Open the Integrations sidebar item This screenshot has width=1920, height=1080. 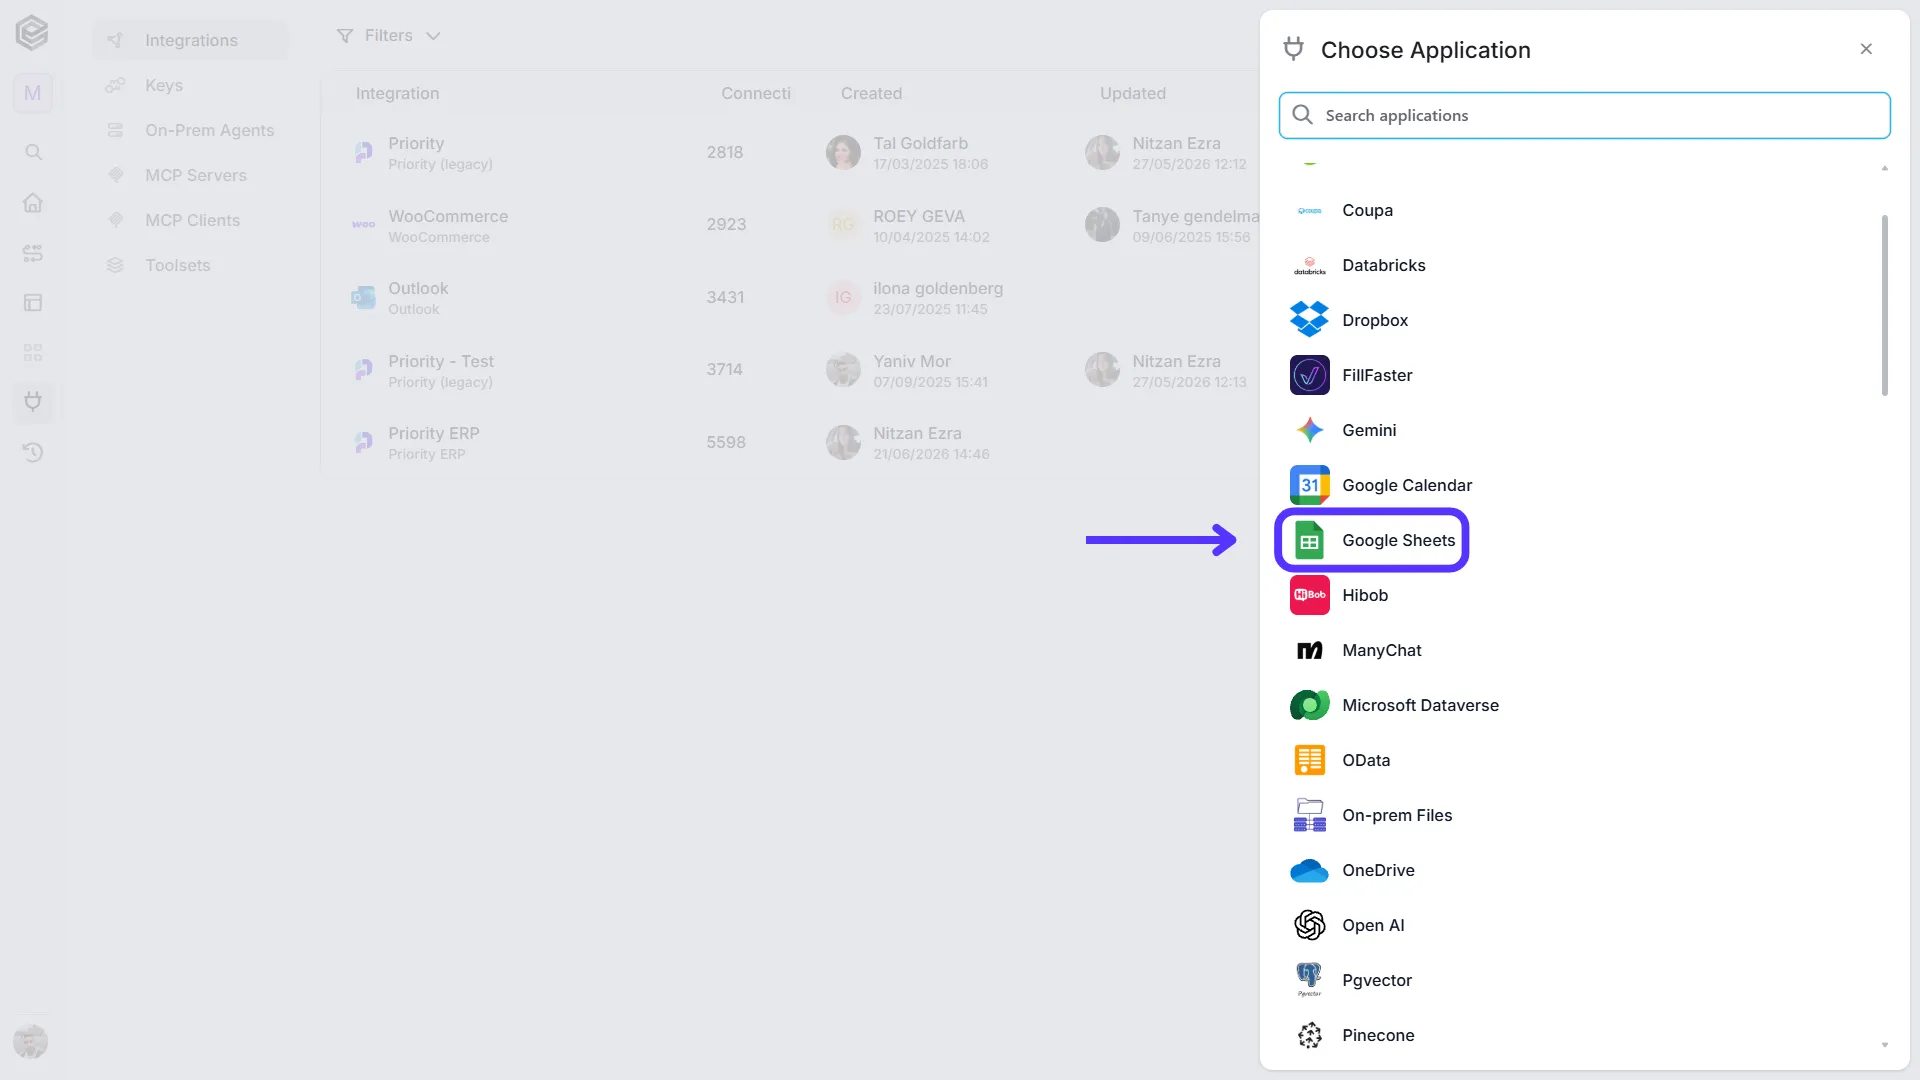tap(191, 40)
